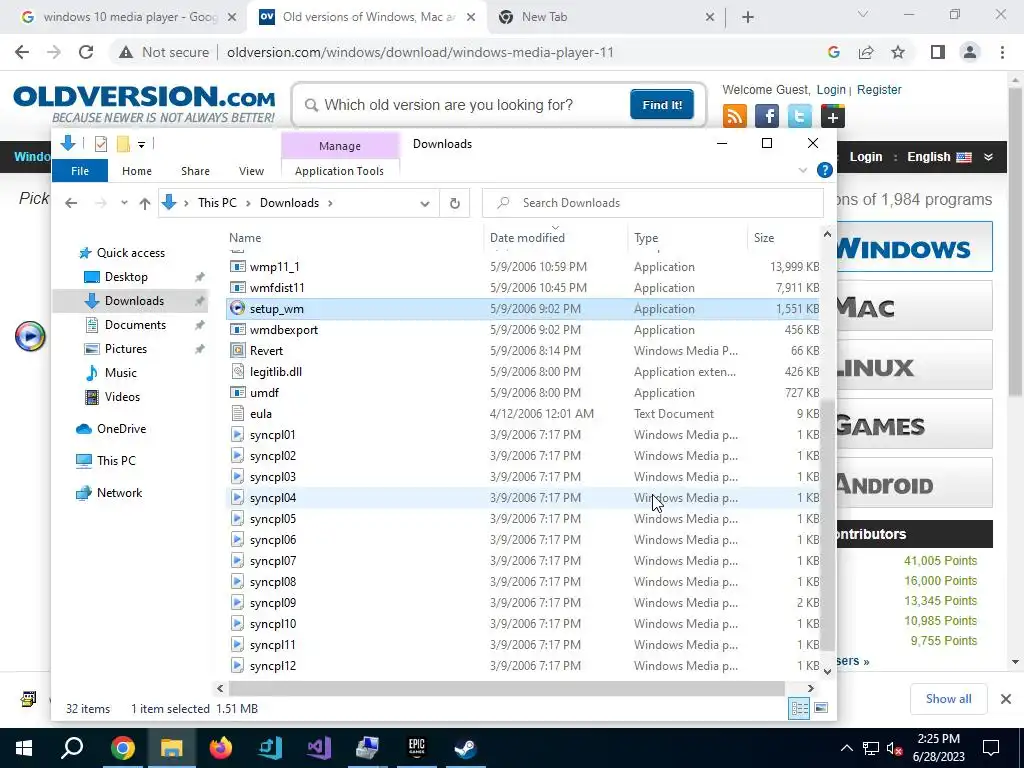Image resolution: width=1024 pixels, height=768 pixels.
Task: Launch Steam from the taskbar
Action: point(465,748)
